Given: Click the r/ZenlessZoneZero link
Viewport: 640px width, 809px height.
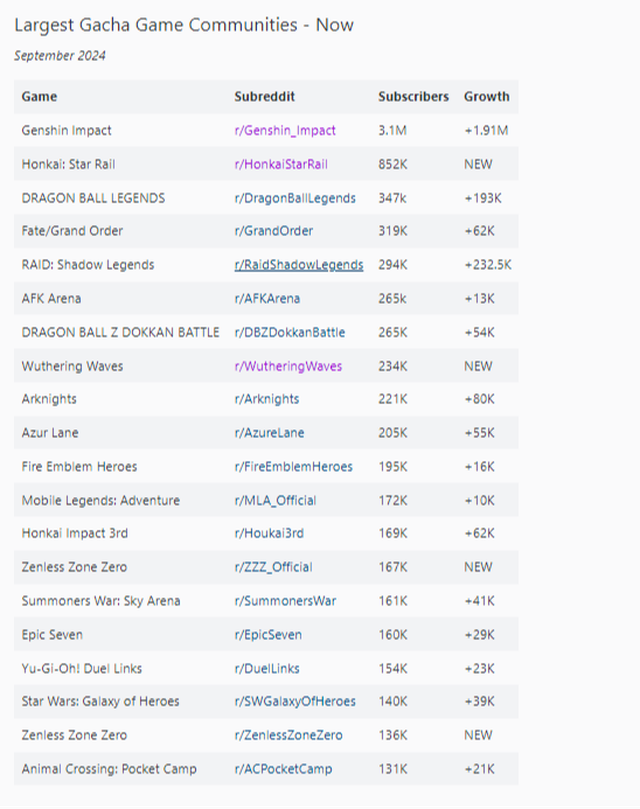Looking at the screenshot, I should click(x=288, y=735).
